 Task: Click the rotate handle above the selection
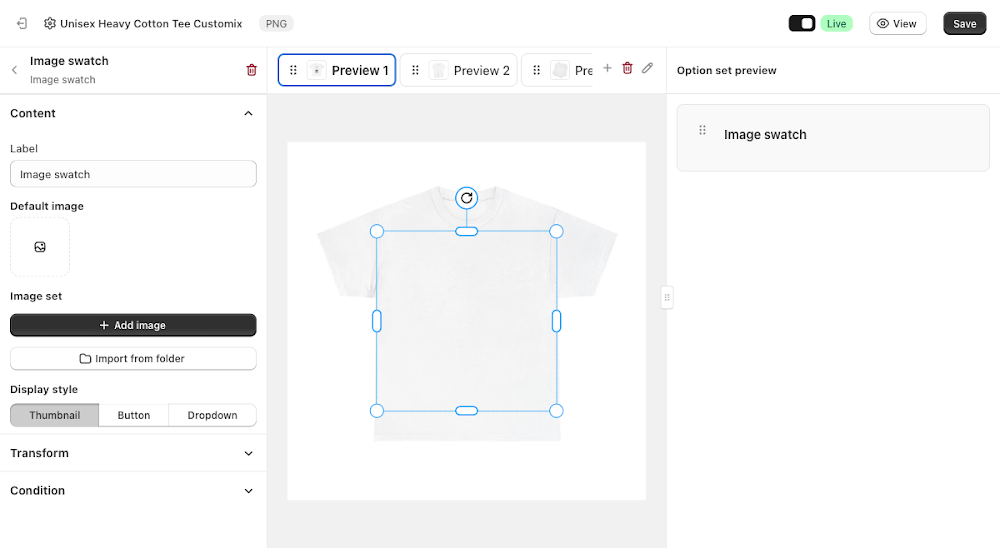pos(467,198)
